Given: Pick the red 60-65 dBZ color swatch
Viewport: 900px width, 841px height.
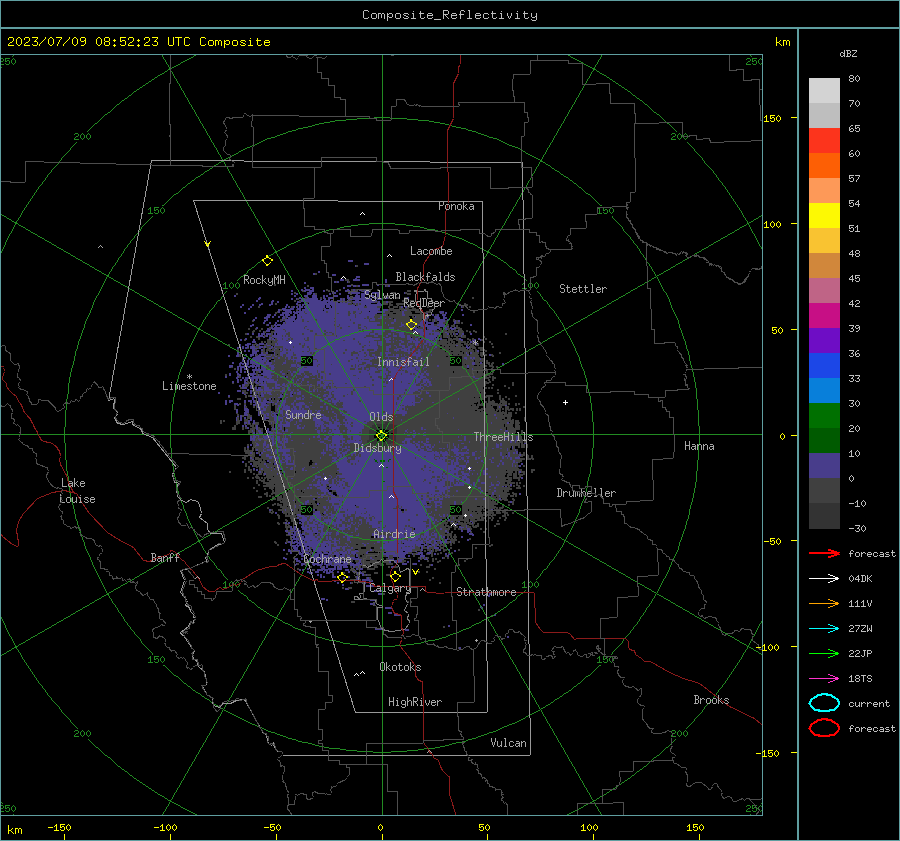Looking at the screenshot, I should click(824, 140).
